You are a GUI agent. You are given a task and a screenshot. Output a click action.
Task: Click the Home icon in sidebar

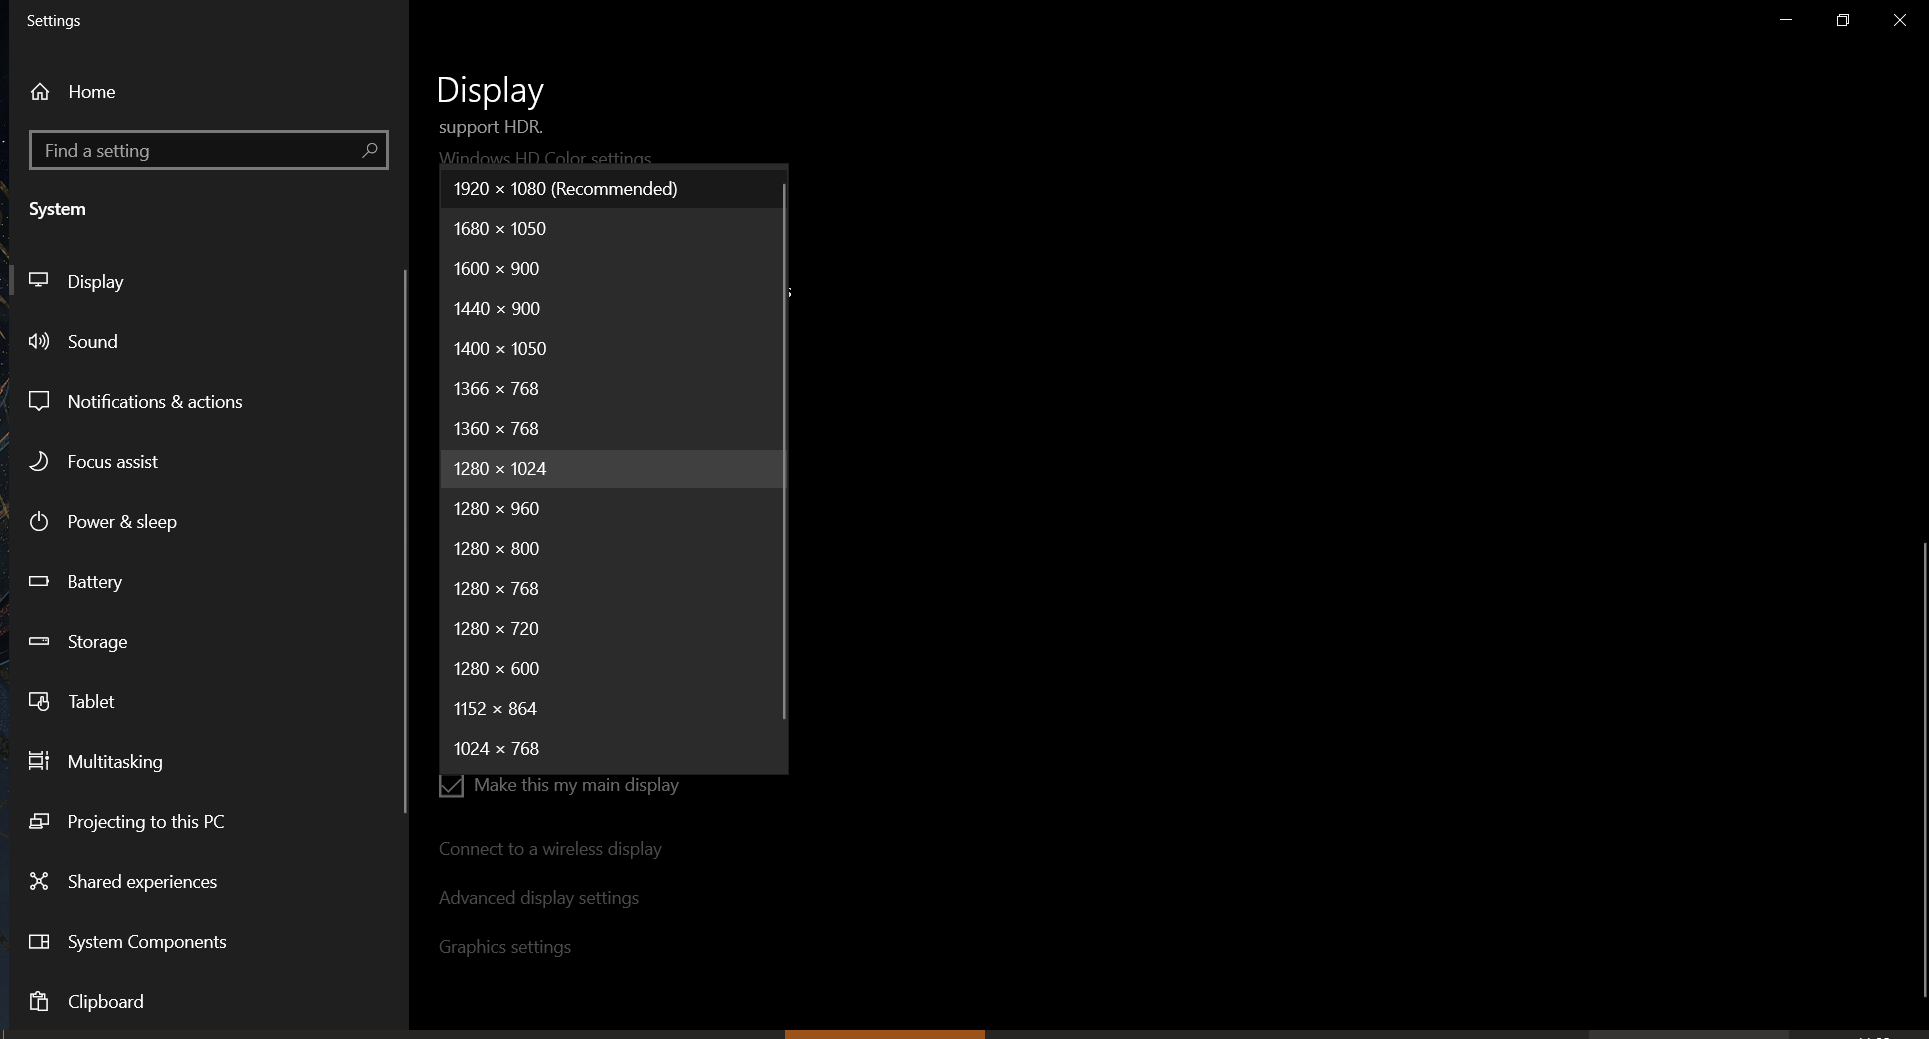40,92
